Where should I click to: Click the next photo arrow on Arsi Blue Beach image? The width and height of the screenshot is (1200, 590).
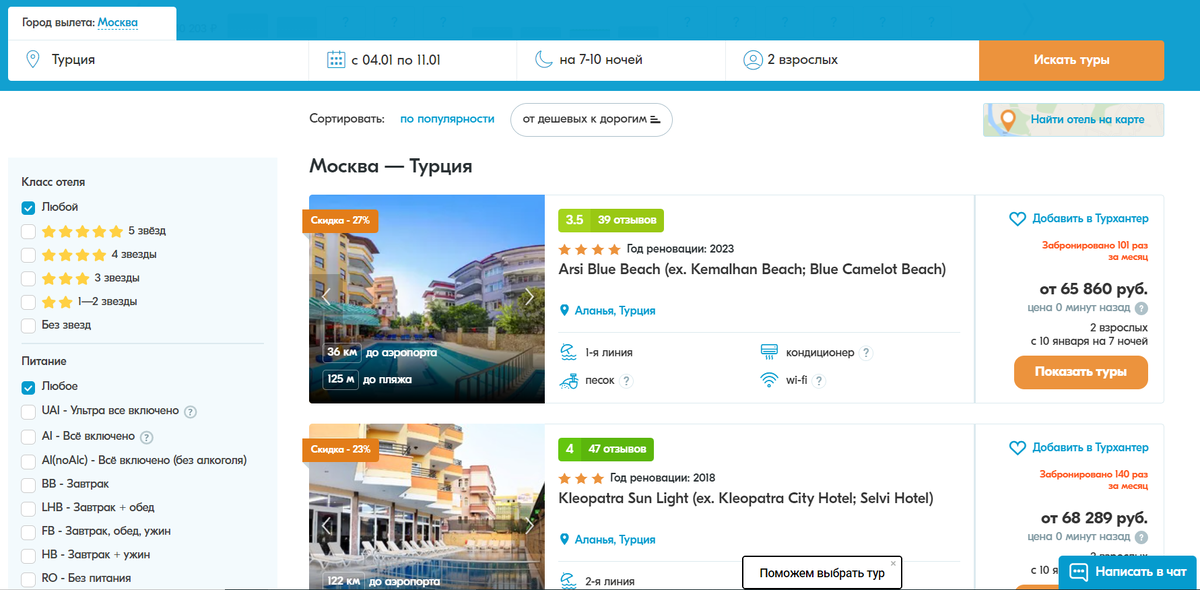(x=529, y=296)
